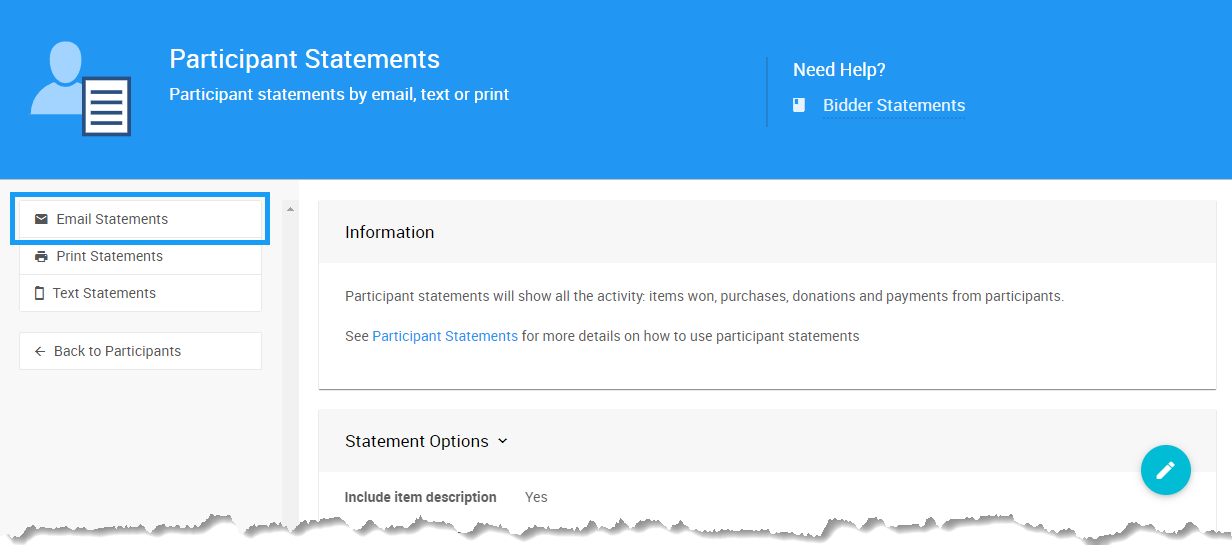1232x545 pixels.
Task: Expand the Statement Options chevron
Action: pos(503,441)
